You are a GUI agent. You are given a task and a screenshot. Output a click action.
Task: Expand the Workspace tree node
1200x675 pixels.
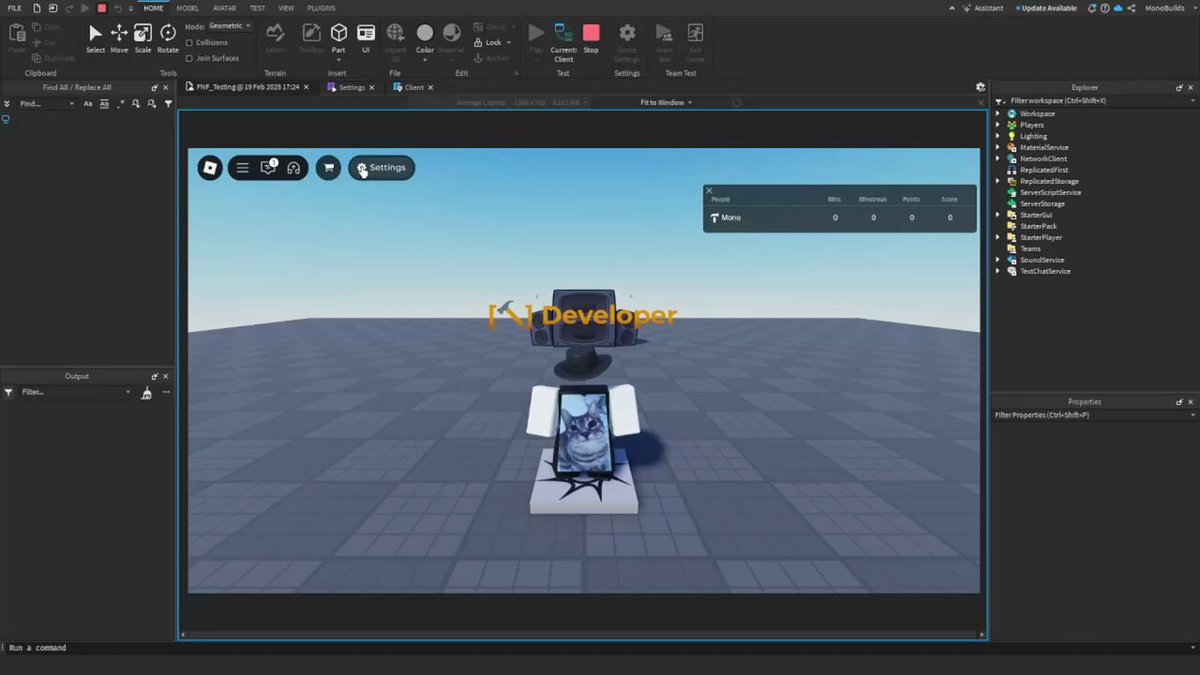(x=997, y=114)
